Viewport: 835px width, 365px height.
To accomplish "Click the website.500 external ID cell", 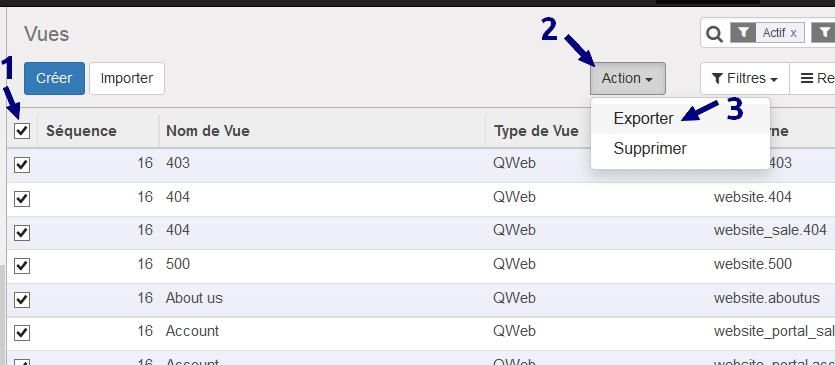I will pos(752,264).
